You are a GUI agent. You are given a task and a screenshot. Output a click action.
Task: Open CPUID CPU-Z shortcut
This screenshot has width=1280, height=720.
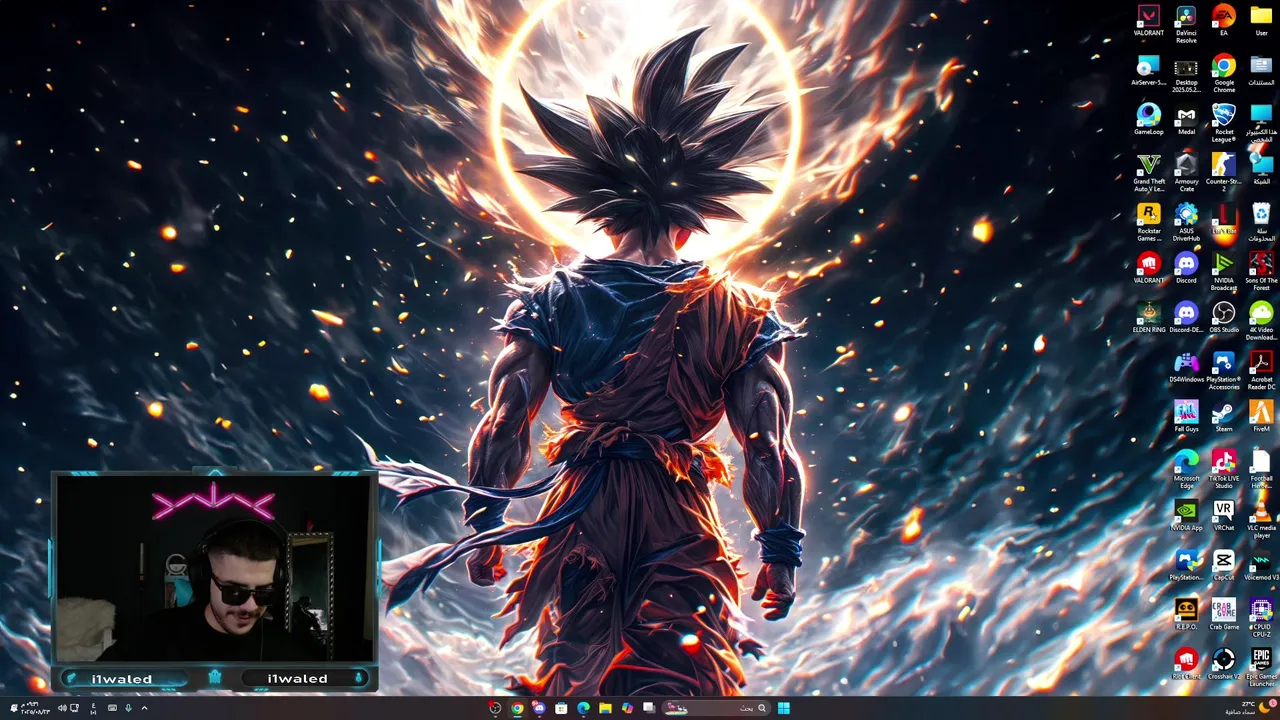coord(1261,618)
